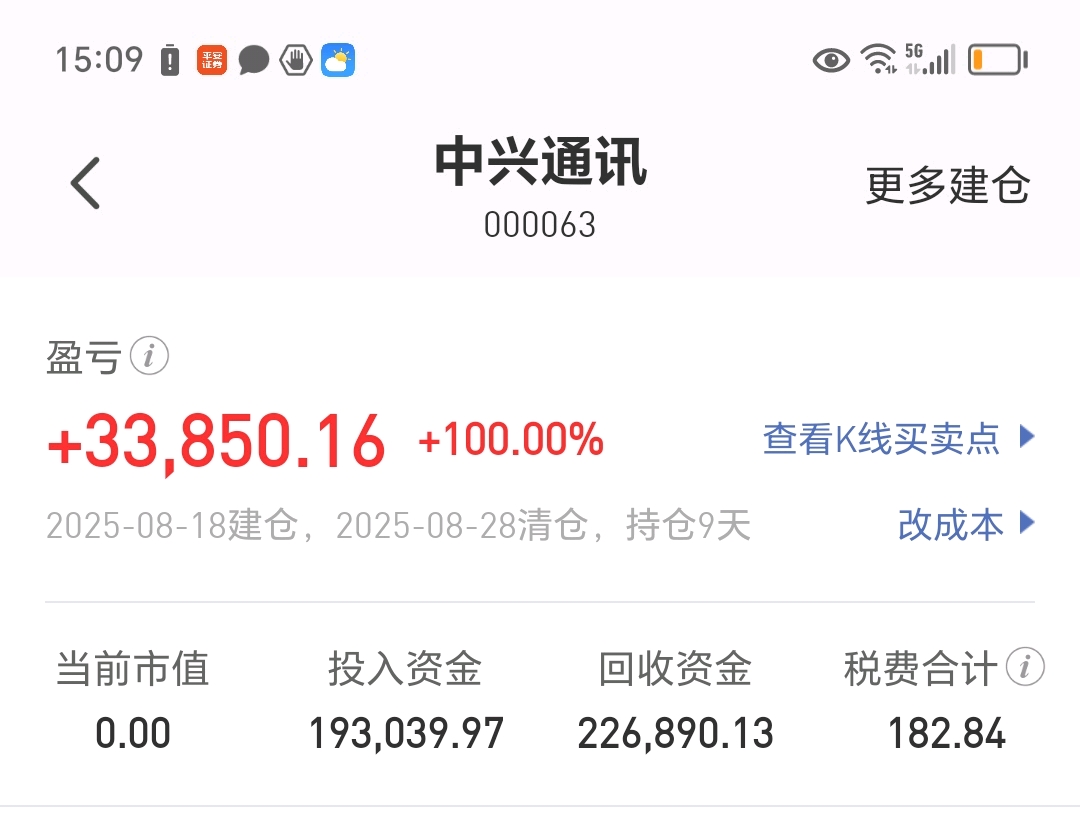Image resolution: width=1080 pixels, height=836 pixels.
Task: Select the 2025-08-18建仓 date line
Action: (x=398, y=525)
